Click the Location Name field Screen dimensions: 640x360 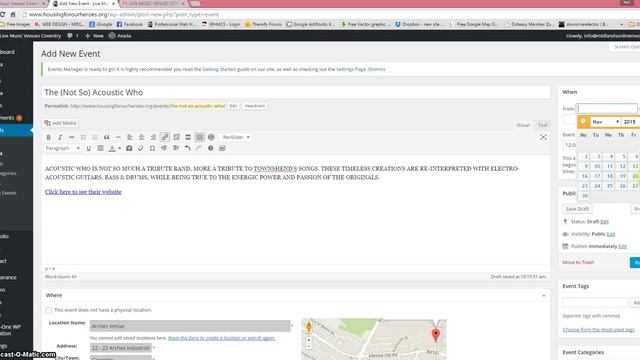coord(190,326)
